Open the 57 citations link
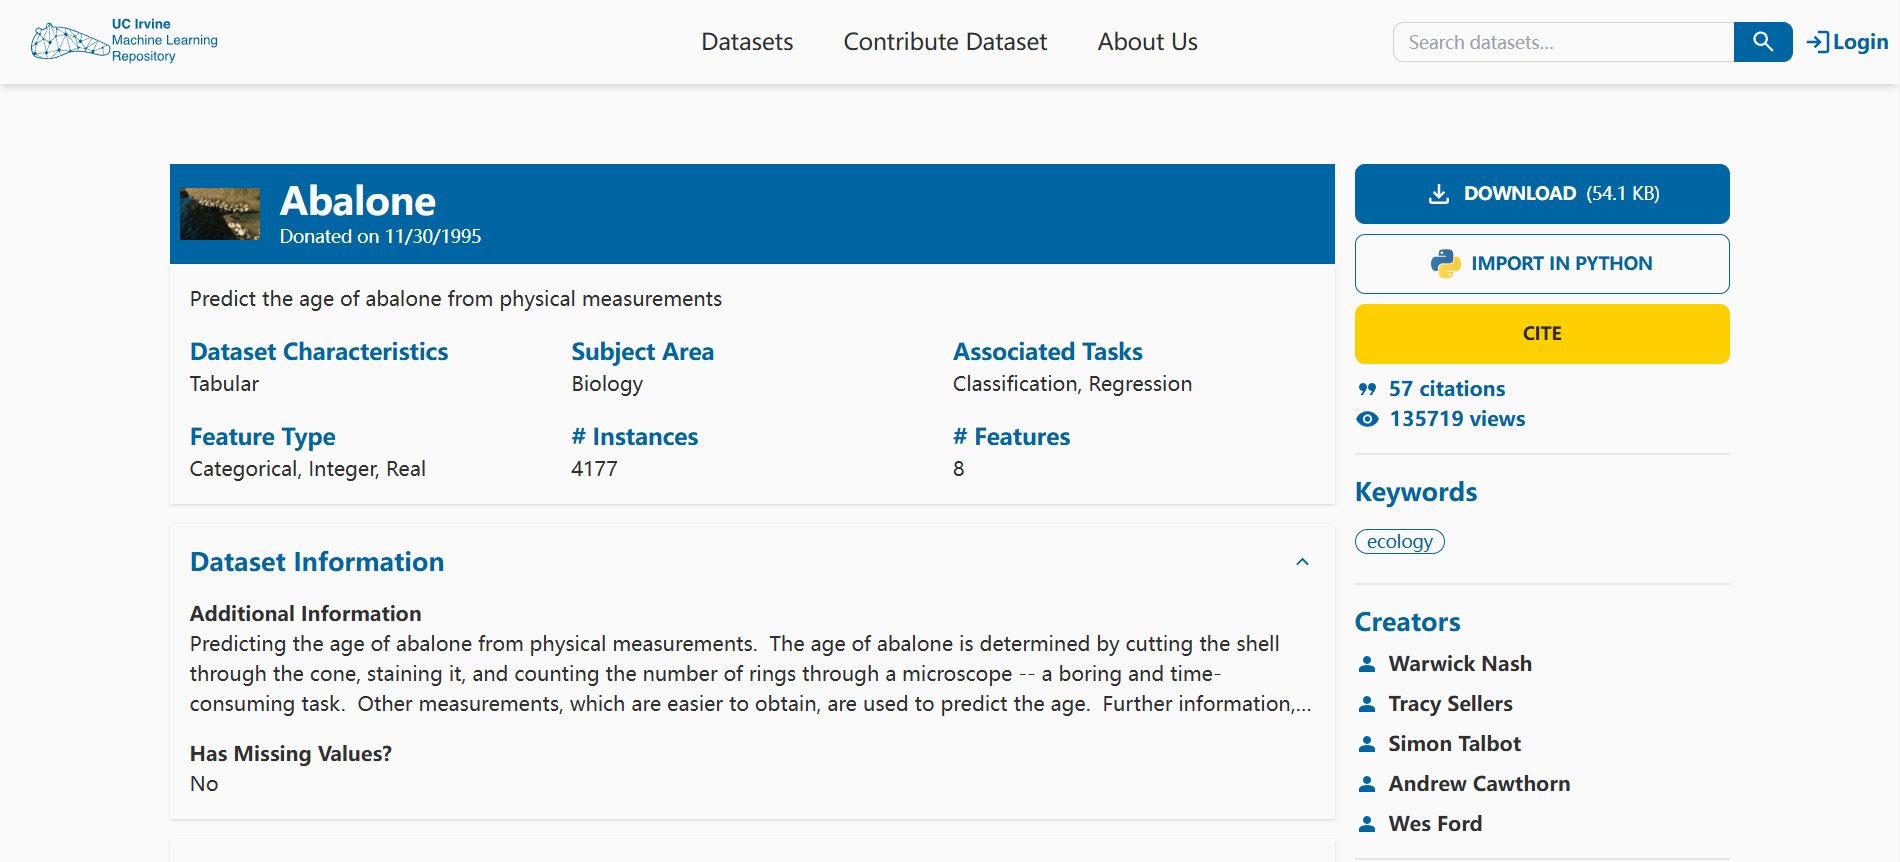 pyautogui.click(x=1446, y=389)
